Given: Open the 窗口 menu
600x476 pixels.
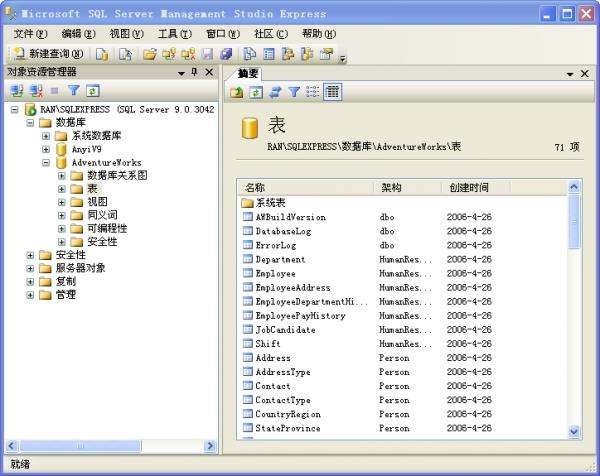Looking at the screenshot, I should pyautogui.click(x=223, y=34).
